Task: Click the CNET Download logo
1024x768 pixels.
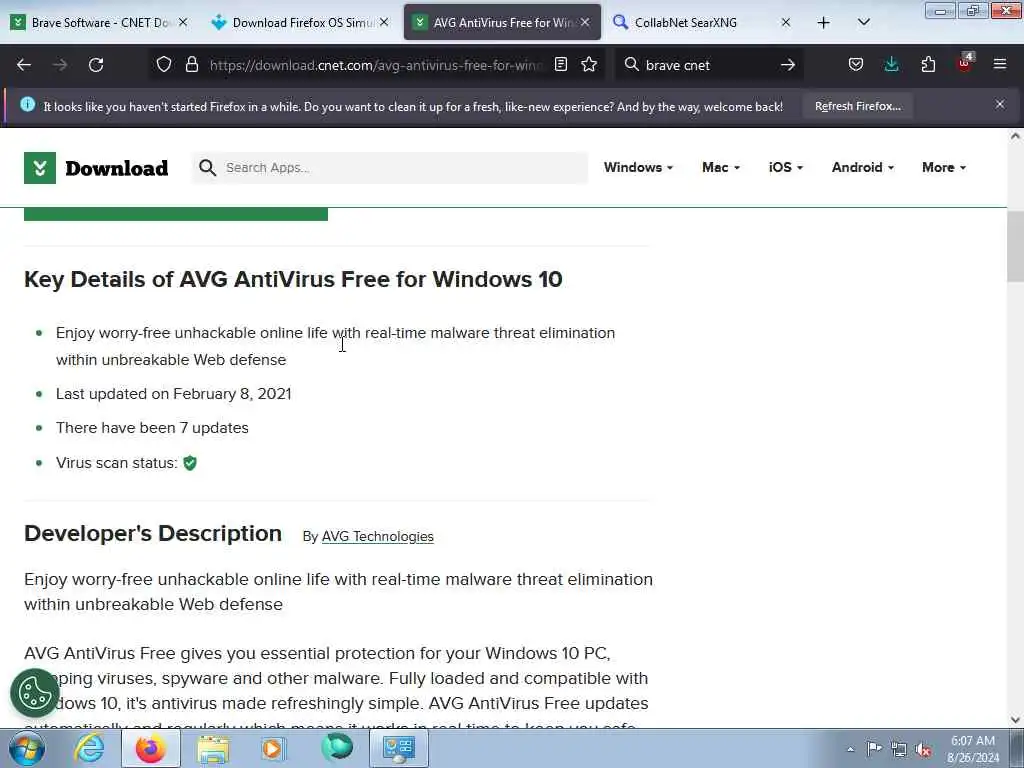Action: (96, 168)
